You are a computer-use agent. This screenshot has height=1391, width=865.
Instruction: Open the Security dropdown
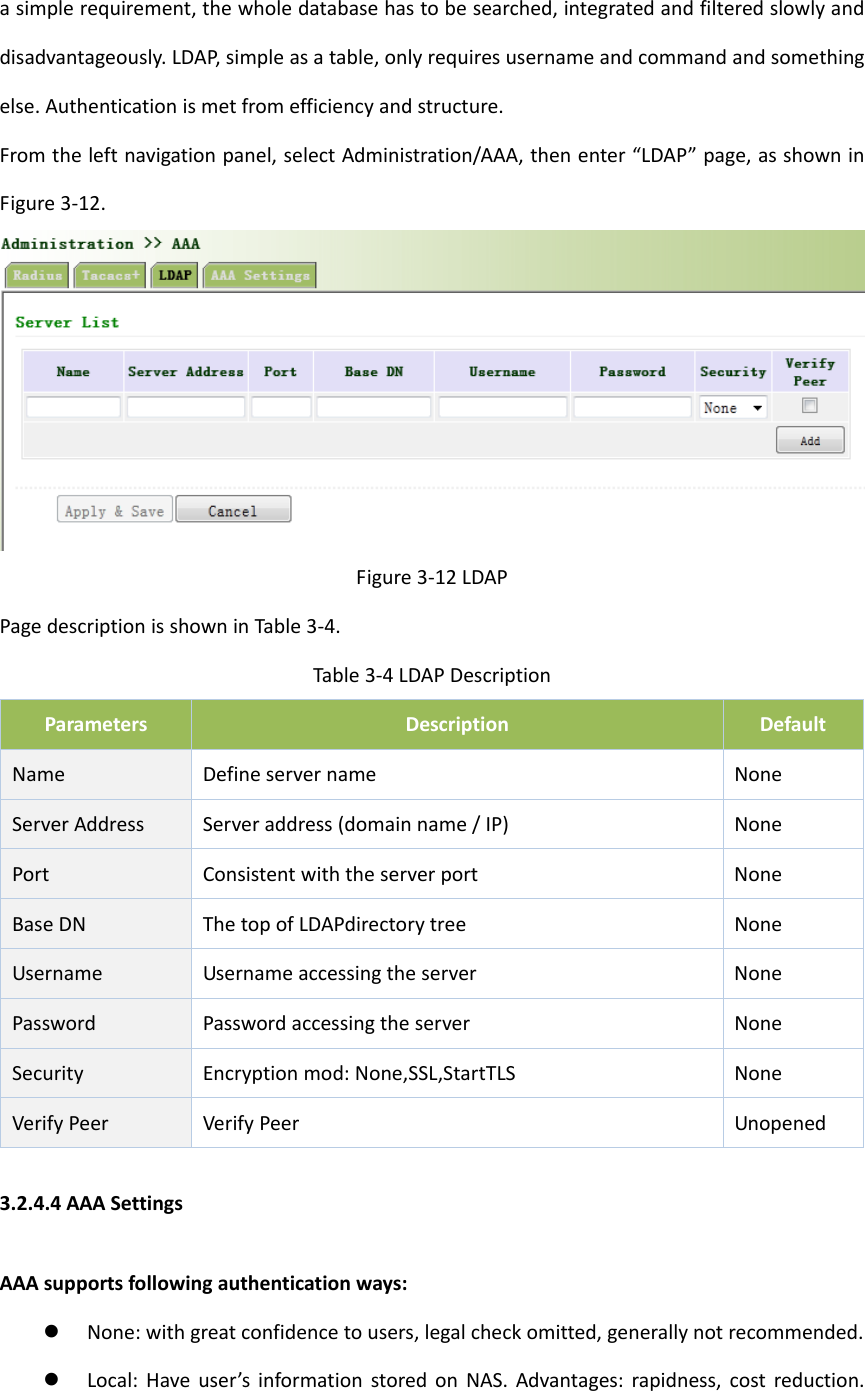click(x=732, y=405)
